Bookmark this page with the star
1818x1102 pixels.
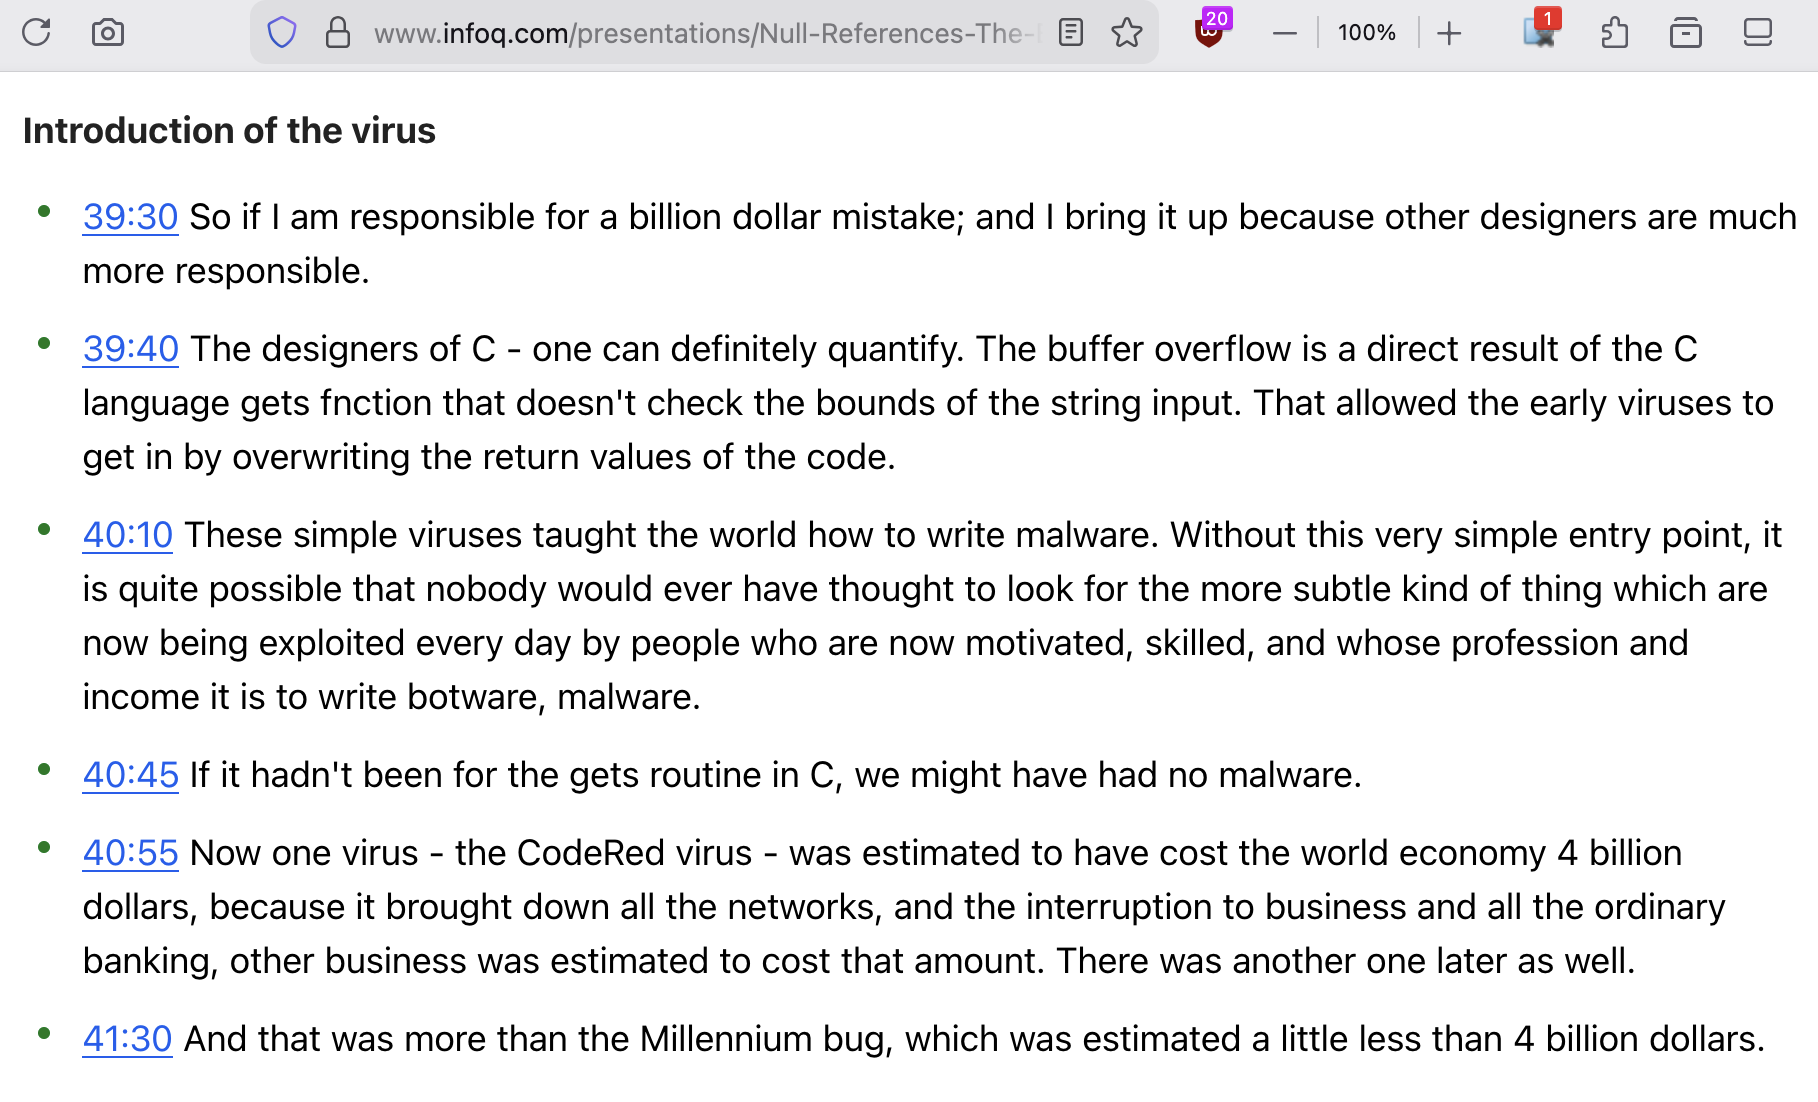point(1127,33)
